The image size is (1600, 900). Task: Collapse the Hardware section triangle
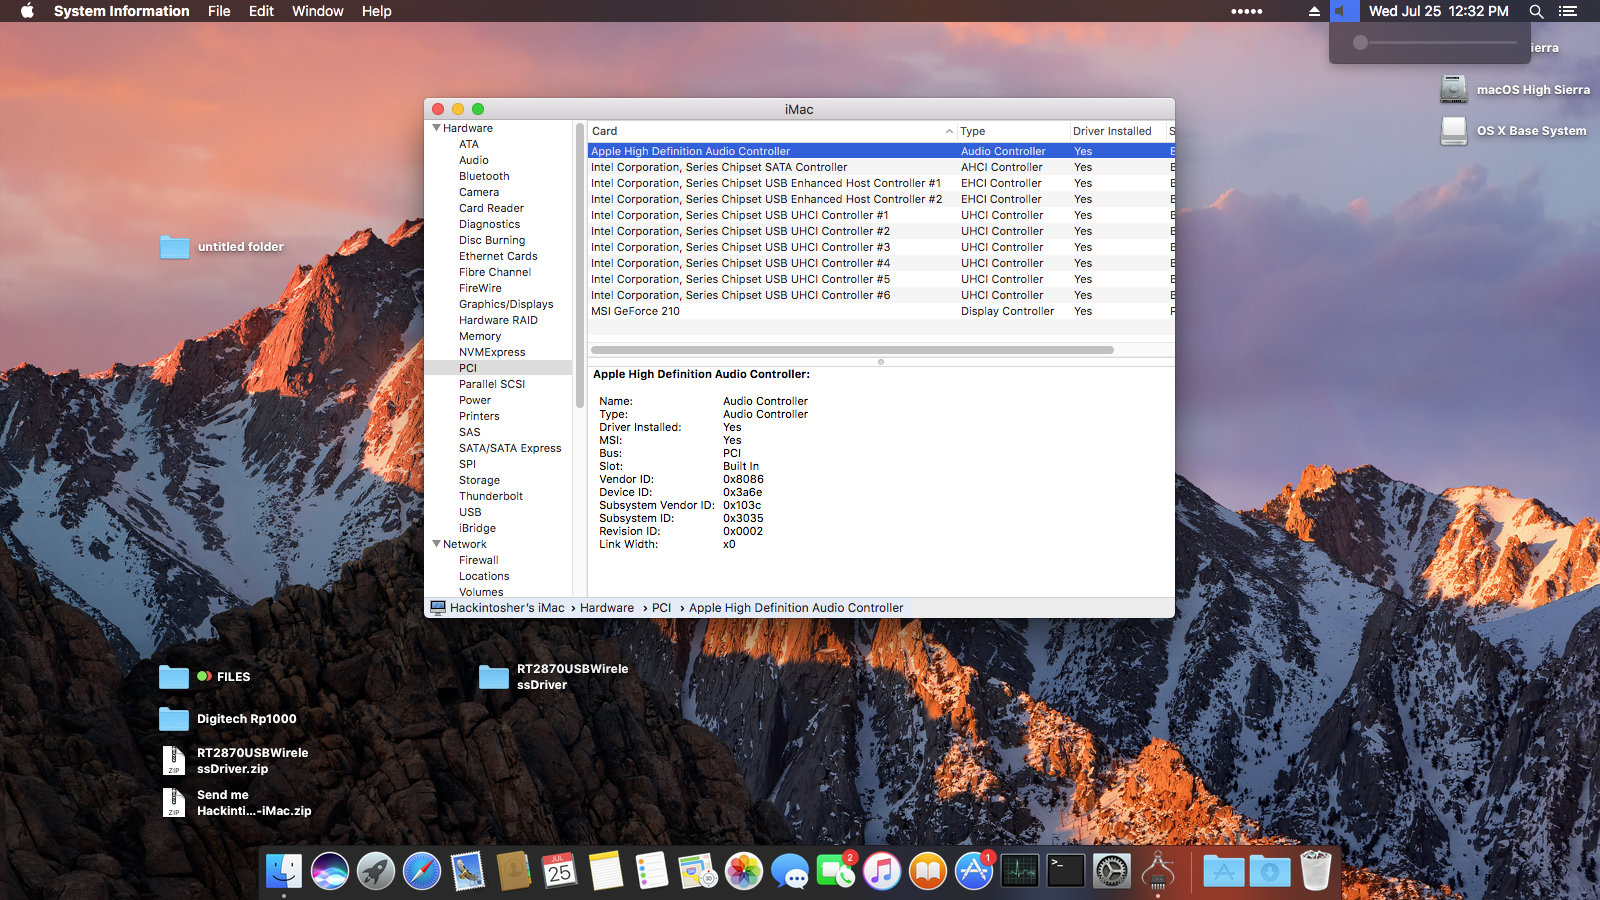(x=437, y=128)
